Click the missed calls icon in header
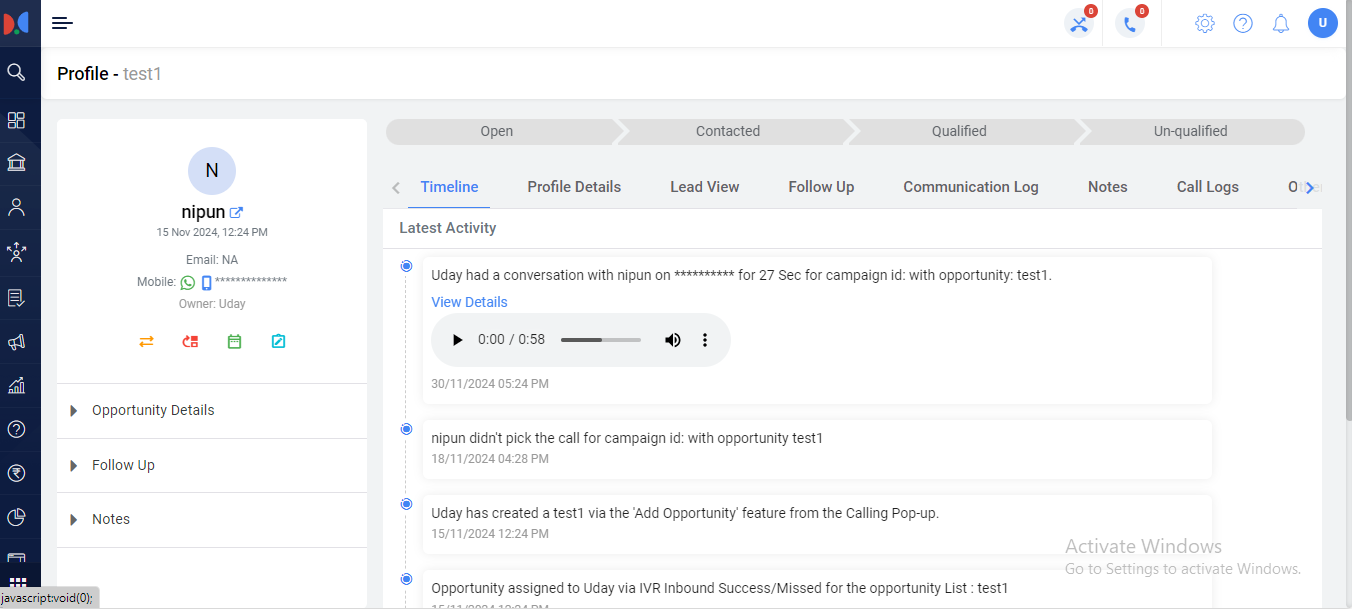The width and height of the screenshot is (1352, 609). click(x=1079, y=24)
